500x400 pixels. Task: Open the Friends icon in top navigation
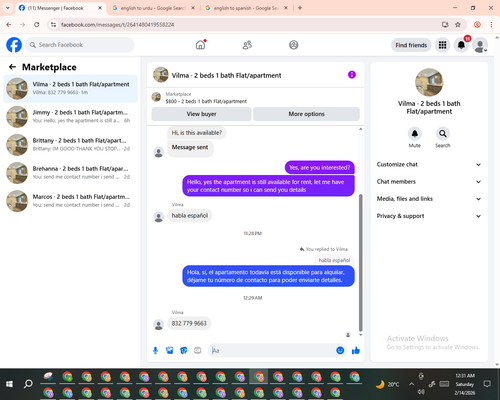coord(247,45)
